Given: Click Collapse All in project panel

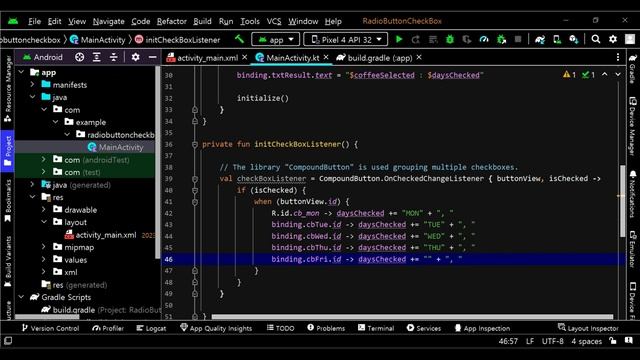Looking at the screenshot, I should tap(113, 57).
